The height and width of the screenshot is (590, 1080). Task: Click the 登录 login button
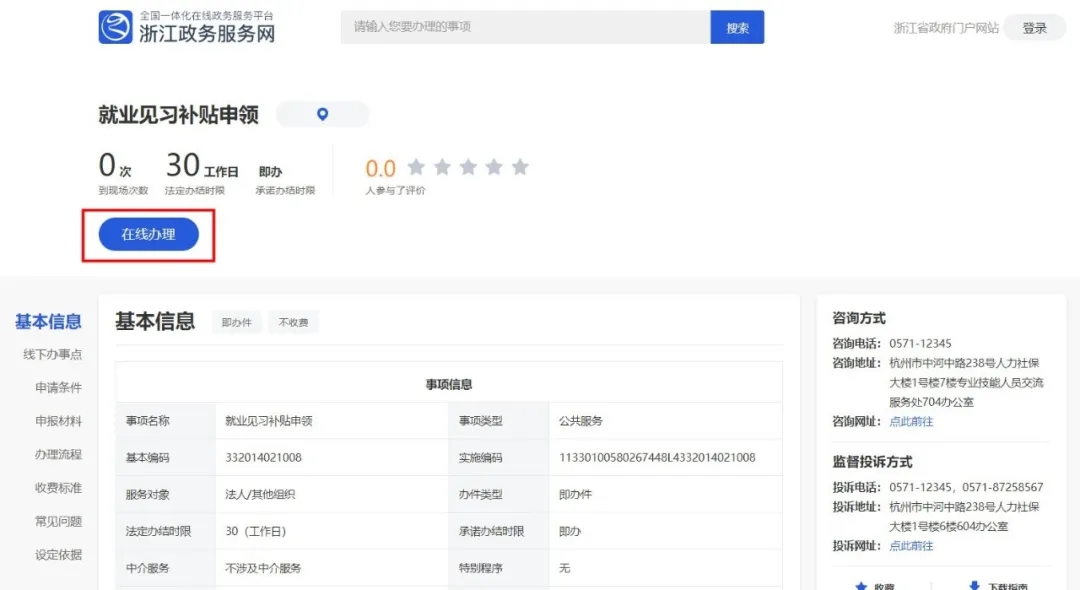tap(1034, 28)
